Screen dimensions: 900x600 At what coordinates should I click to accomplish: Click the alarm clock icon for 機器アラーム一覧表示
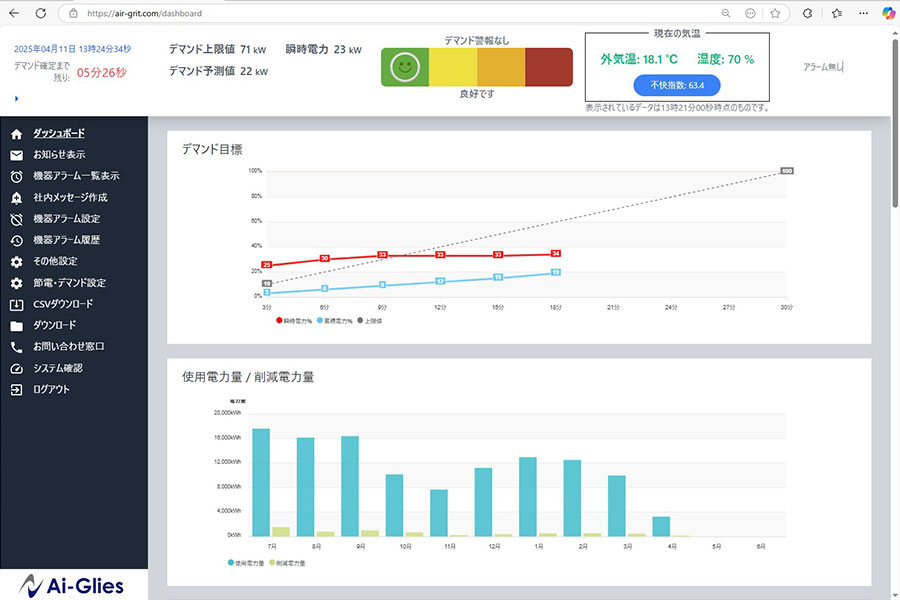16,176
